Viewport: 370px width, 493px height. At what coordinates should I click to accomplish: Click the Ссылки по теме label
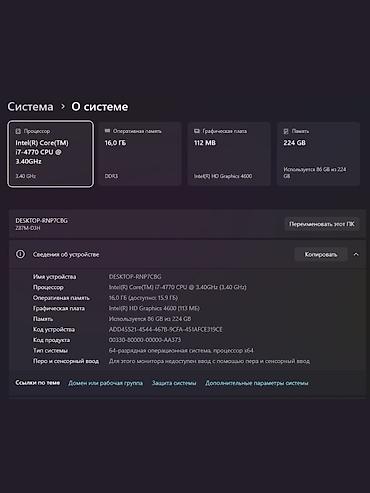pyautogui.click(x=38, y=383)
